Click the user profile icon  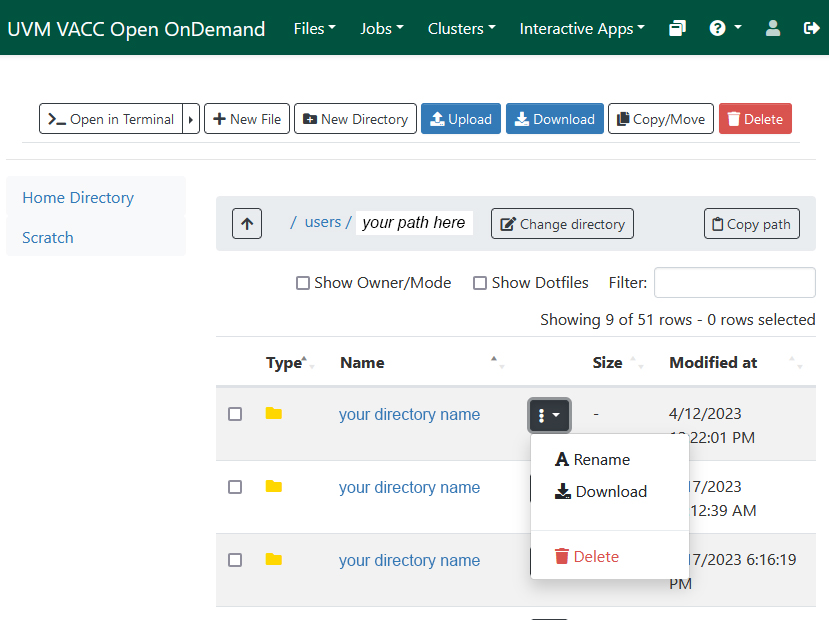coord(773,29)
